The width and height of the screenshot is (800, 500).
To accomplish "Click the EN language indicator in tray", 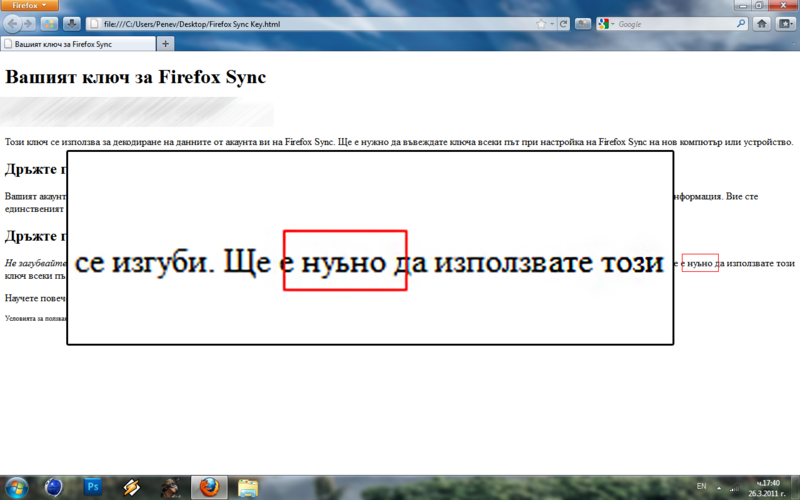I will (x=702, y=486).
